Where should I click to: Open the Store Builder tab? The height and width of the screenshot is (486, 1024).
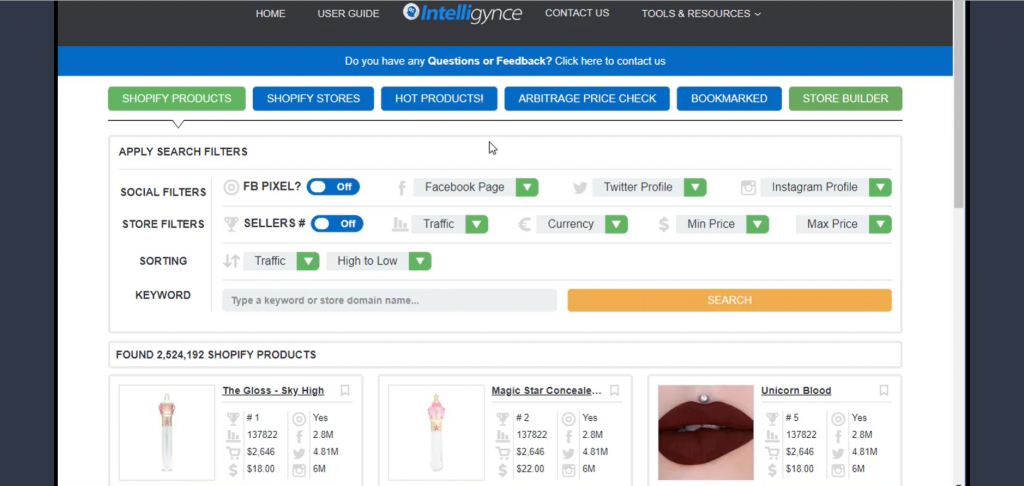(845, 99)
